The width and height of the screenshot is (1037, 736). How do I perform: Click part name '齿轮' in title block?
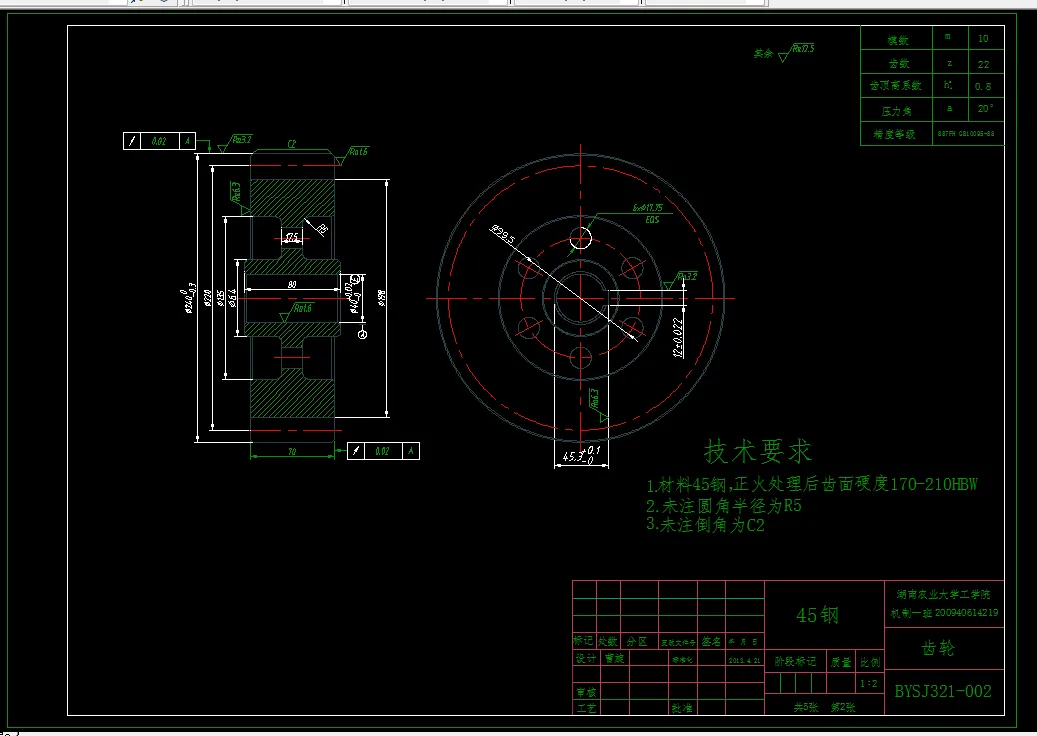[938, 648]
